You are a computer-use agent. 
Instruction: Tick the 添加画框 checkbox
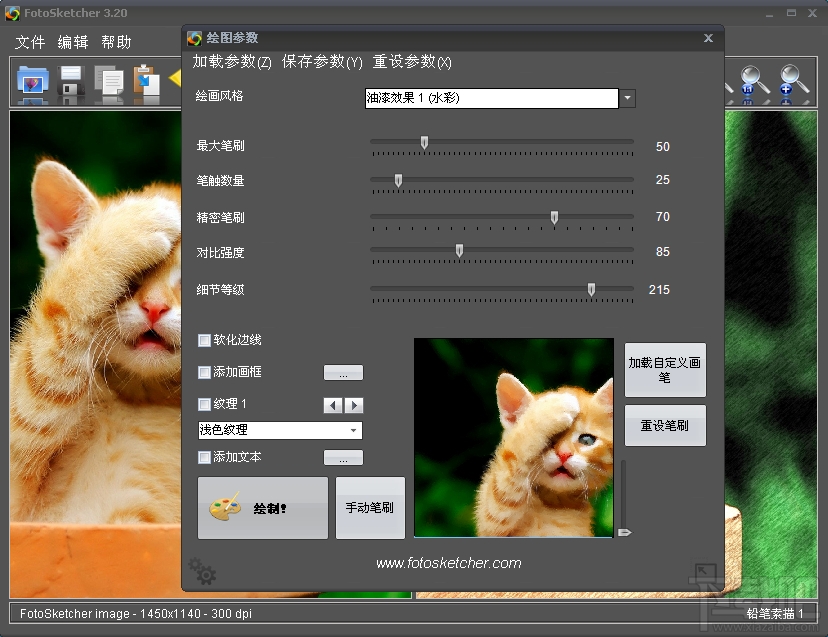coord(204,373)
